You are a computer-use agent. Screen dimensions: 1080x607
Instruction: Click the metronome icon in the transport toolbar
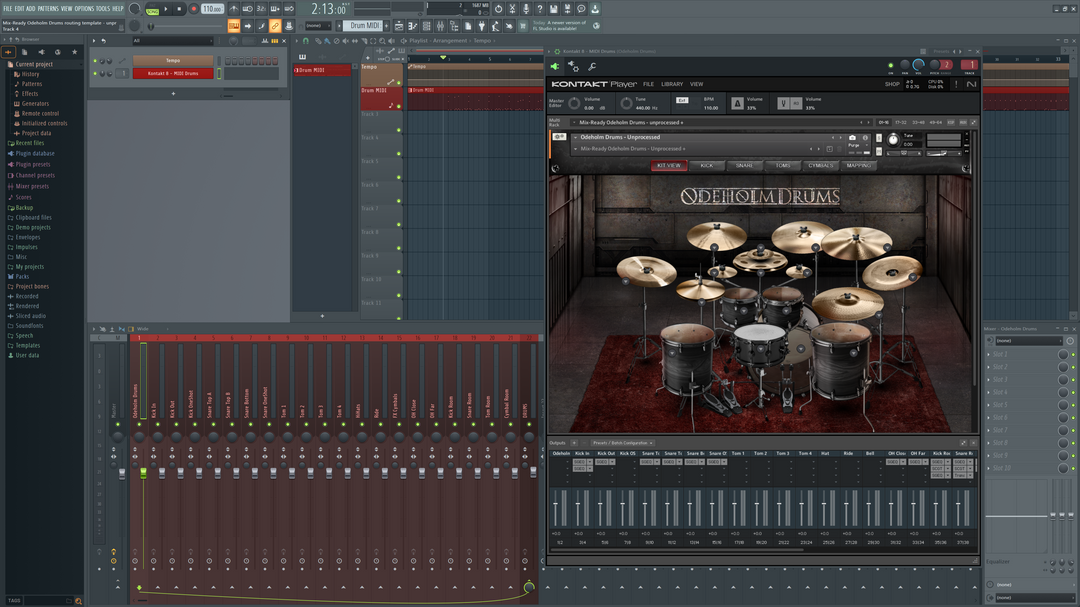tap(234, 9)
